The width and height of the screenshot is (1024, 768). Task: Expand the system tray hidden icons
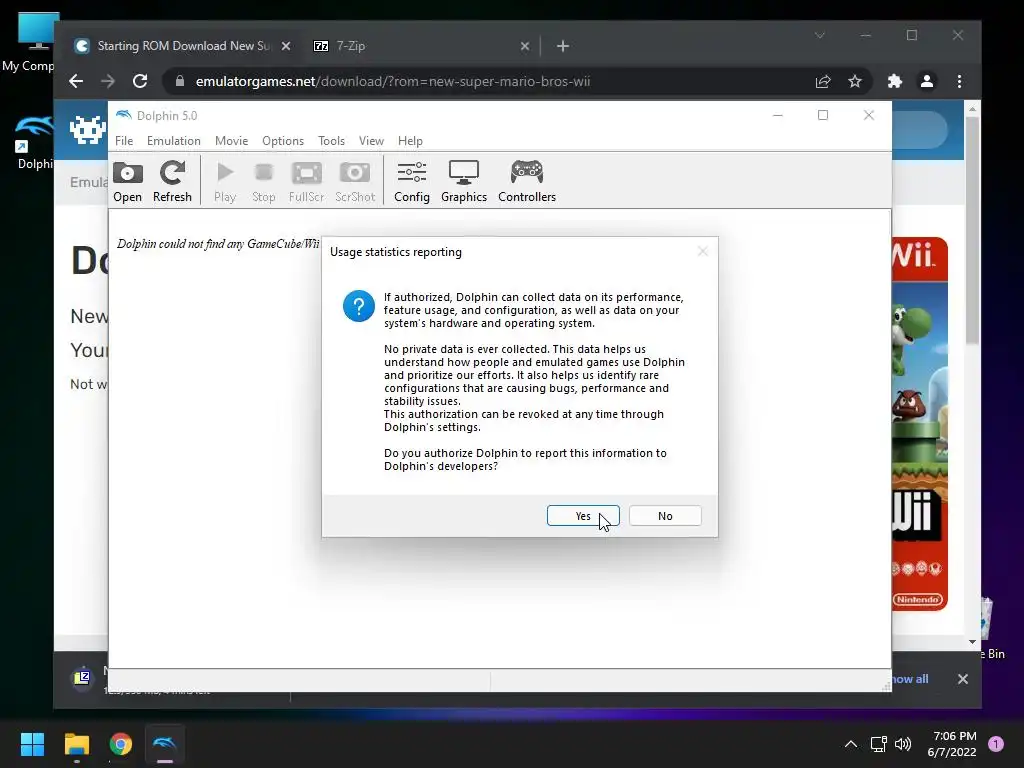tap(851, 744)
